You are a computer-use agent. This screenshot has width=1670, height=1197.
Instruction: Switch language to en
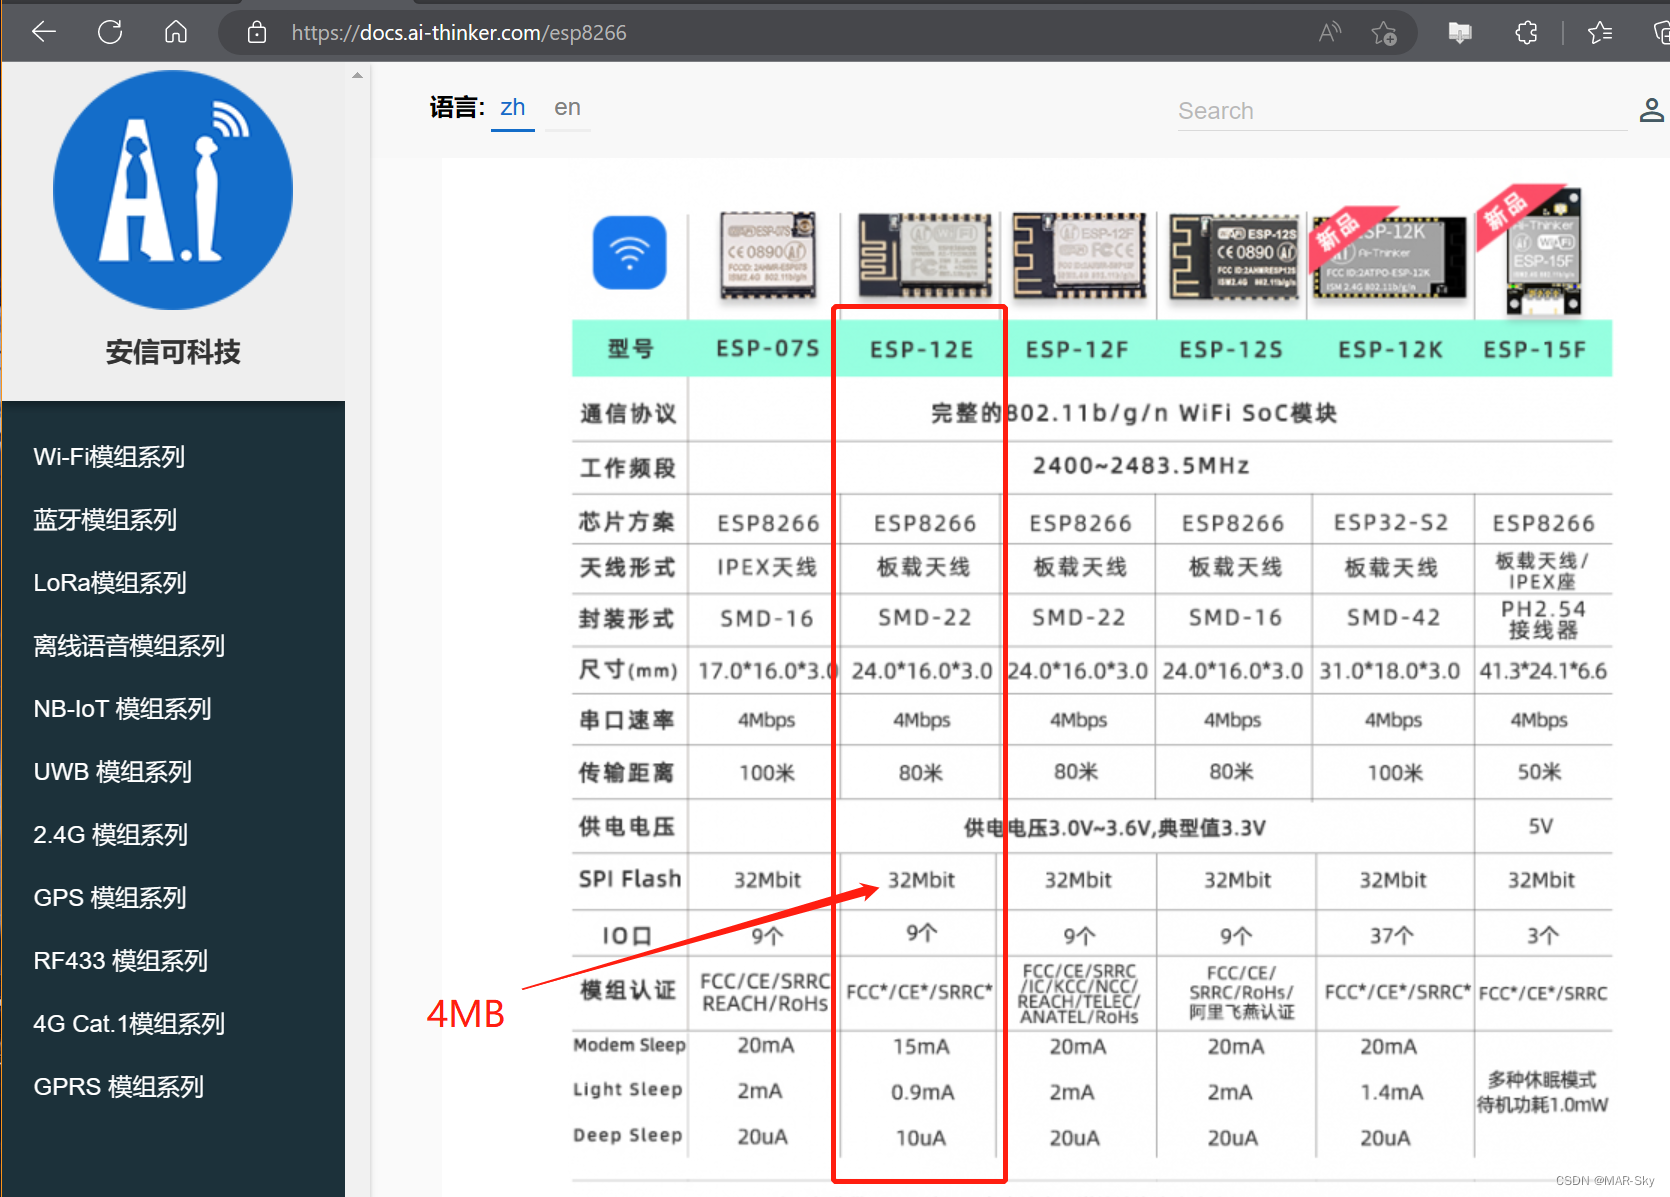(x=567, y=108)
